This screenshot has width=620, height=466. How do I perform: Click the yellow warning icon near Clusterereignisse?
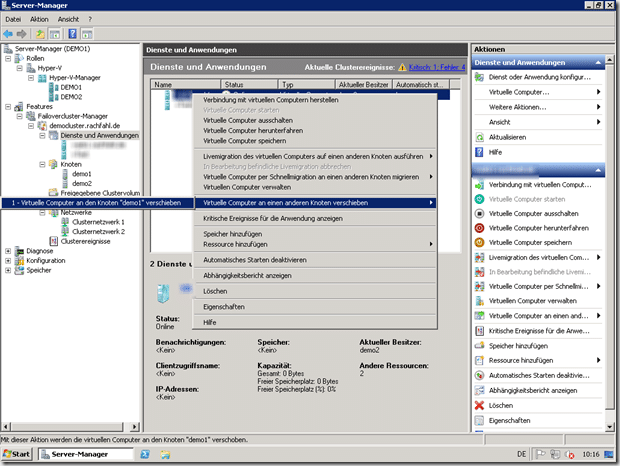tap(402, 67)
